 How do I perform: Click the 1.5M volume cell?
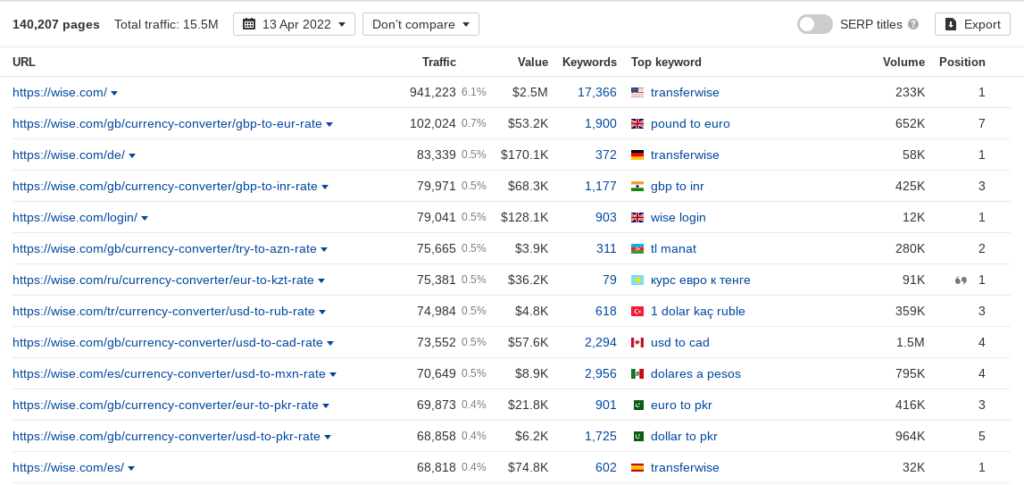(x=910, y=343)
